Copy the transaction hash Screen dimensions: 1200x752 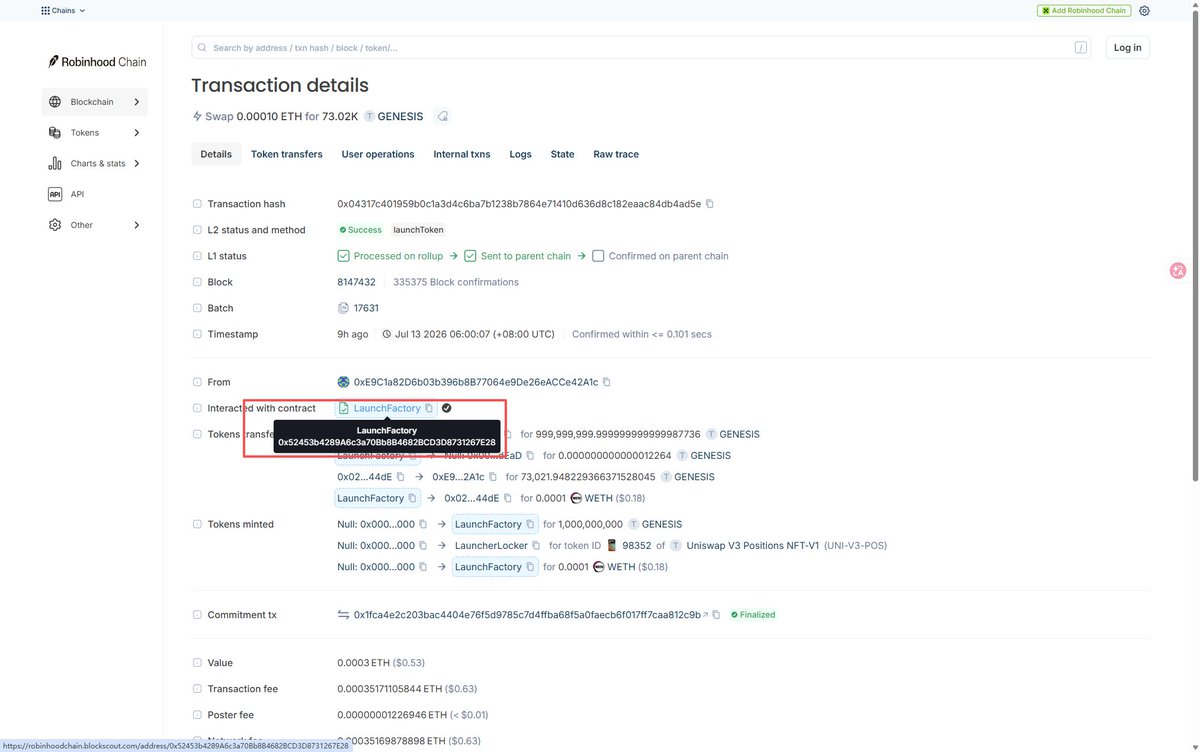pos(710,204)
